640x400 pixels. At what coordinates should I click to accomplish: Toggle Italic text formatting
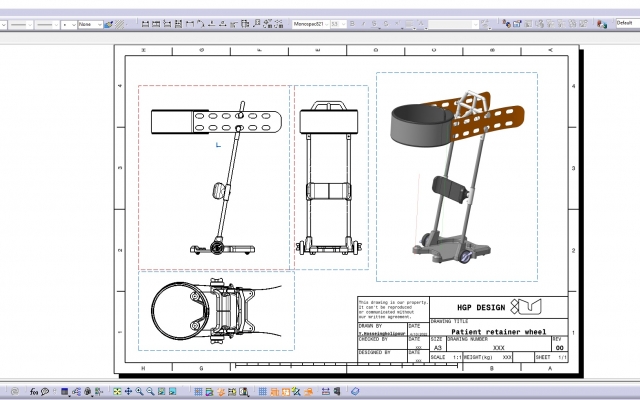point(363,24)
